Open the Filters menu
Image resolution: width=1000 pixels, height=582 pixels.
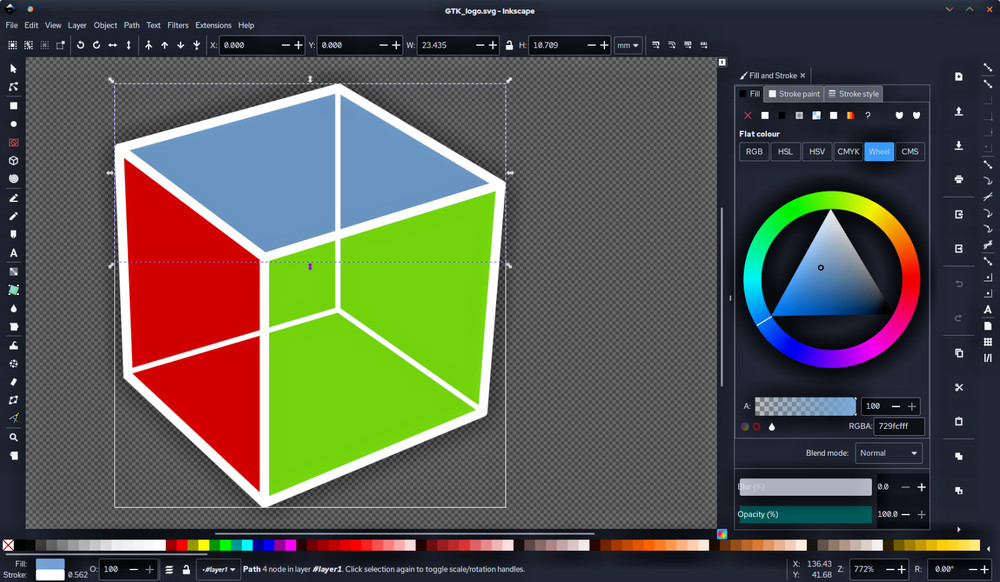[x=178, y=25]
